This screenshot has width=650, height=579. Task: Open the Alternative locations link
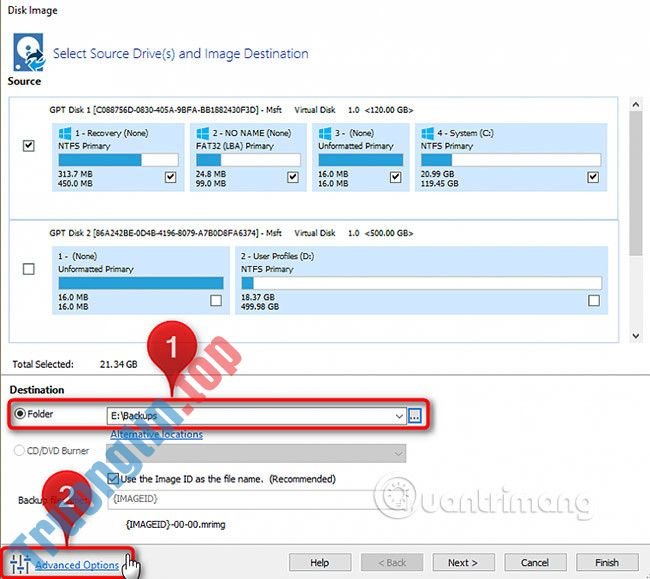157,434
